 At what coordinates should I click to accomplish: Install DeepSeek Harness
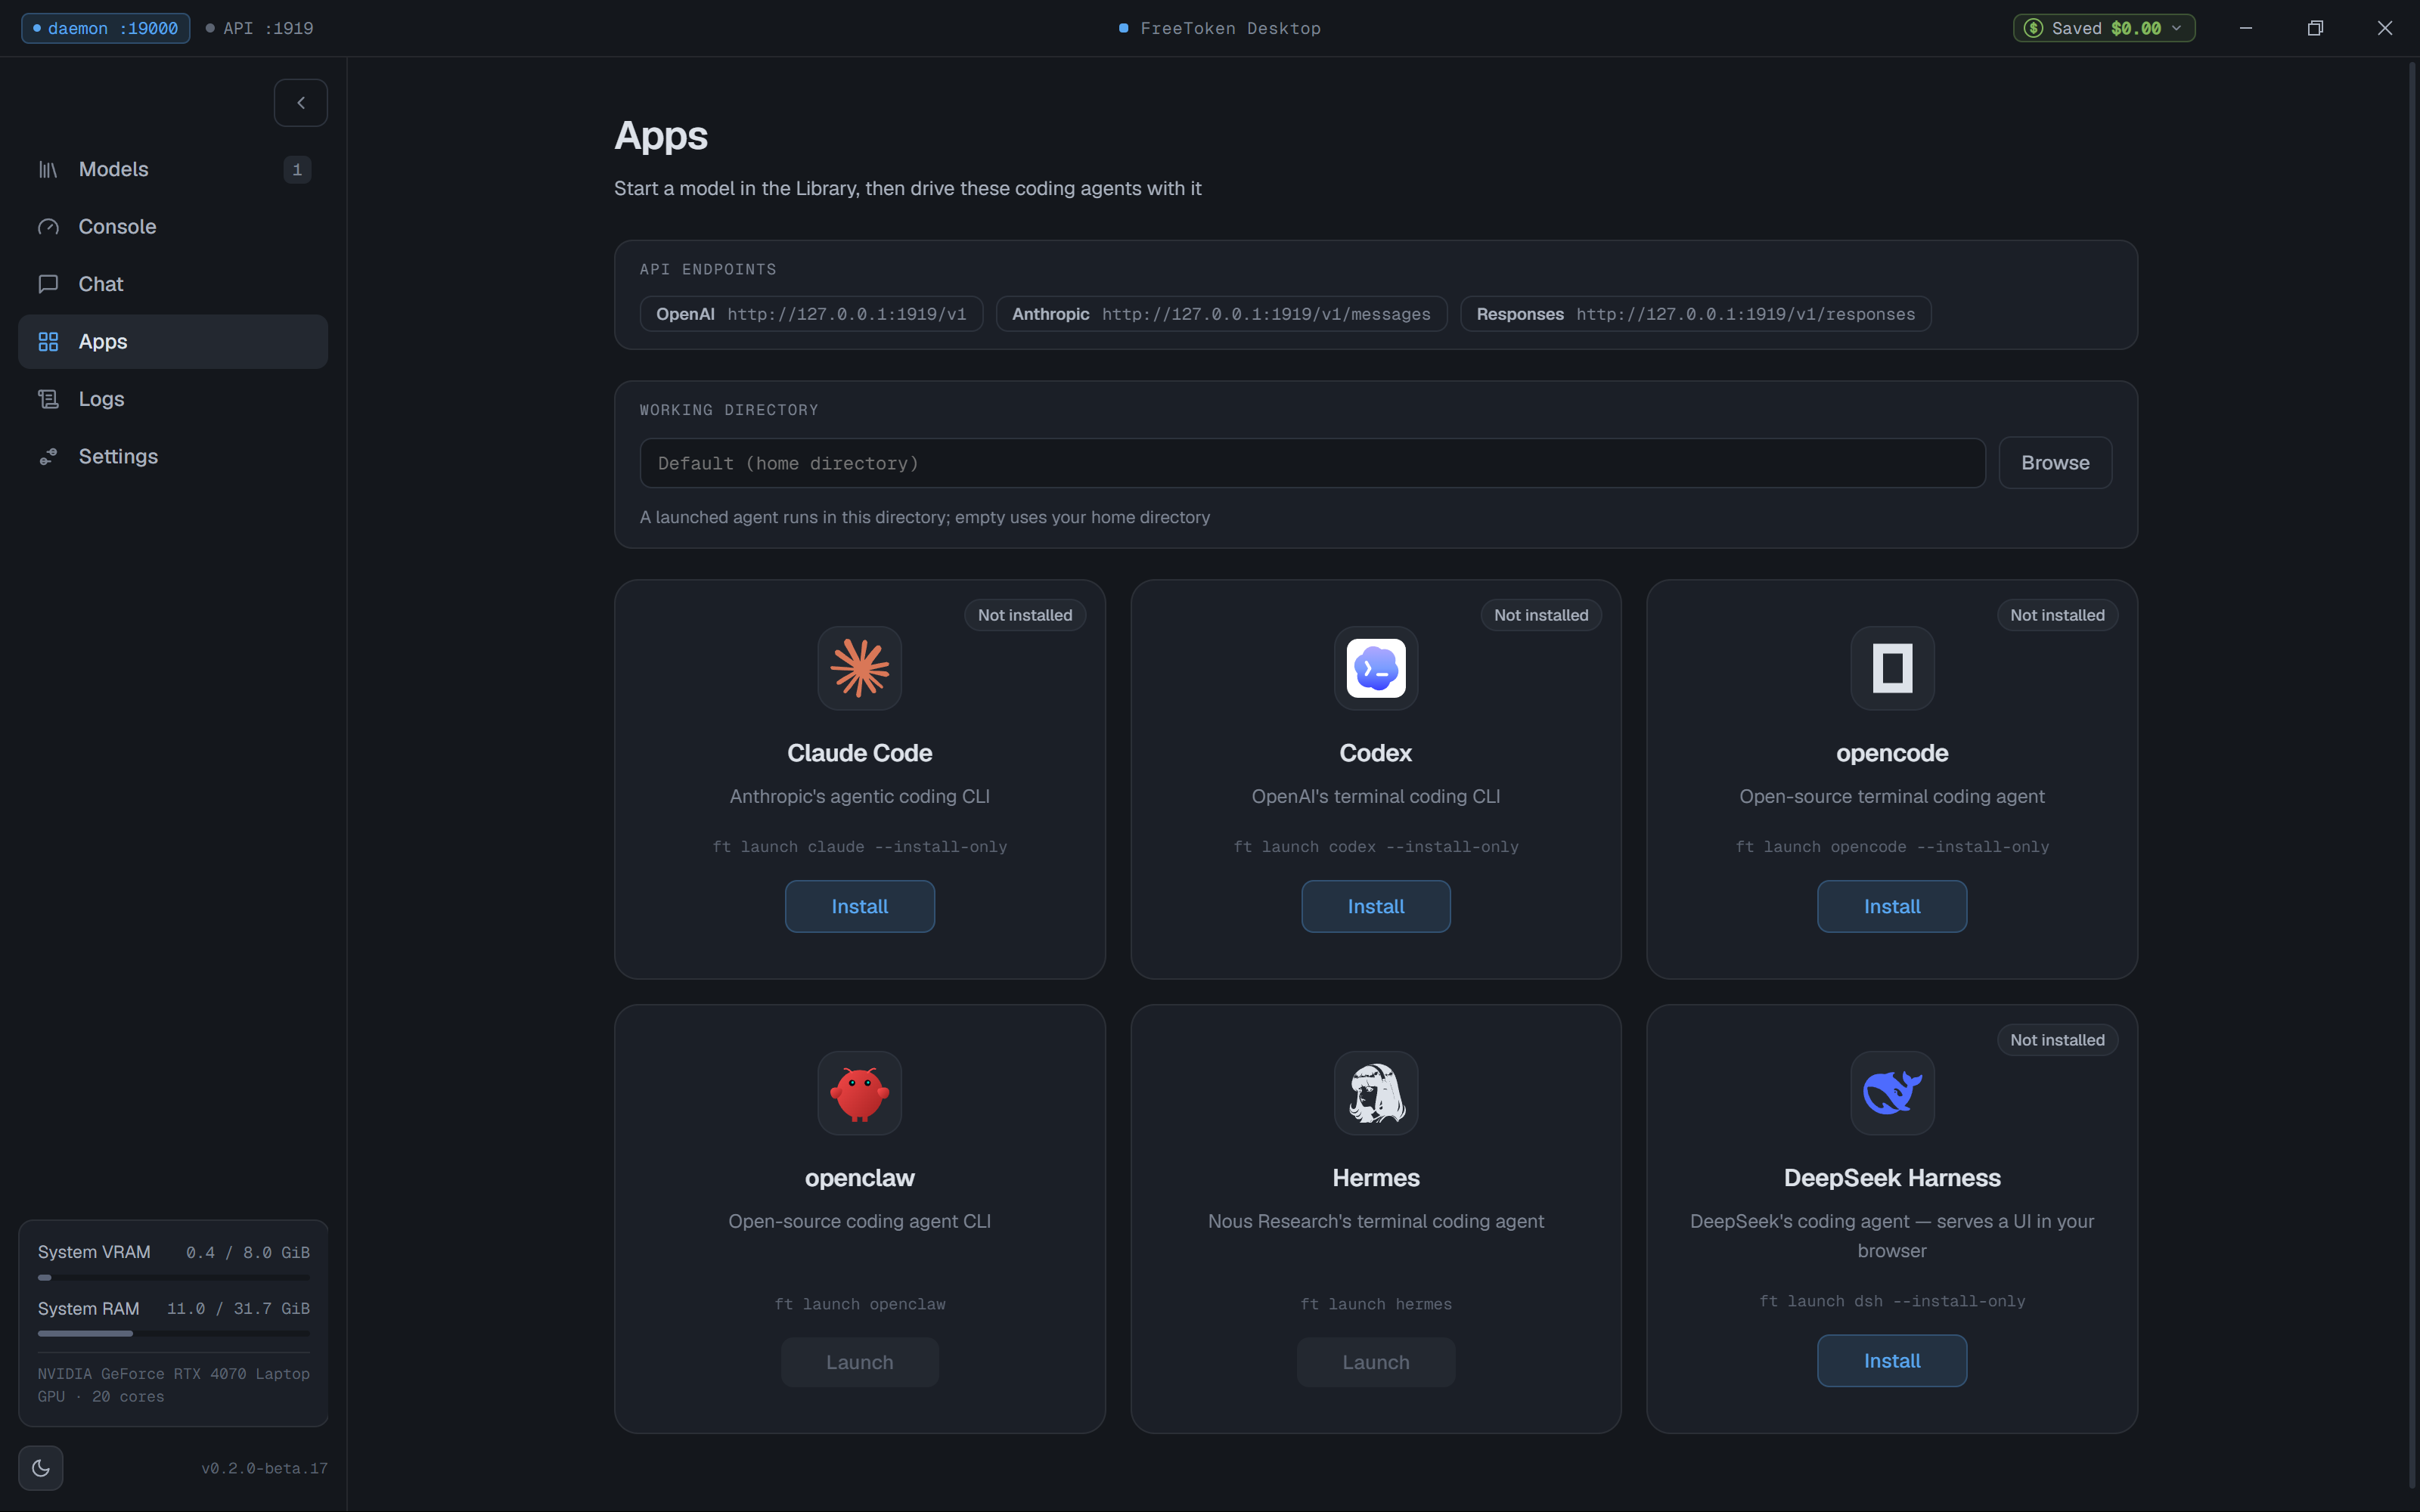click(1892, 1361)
